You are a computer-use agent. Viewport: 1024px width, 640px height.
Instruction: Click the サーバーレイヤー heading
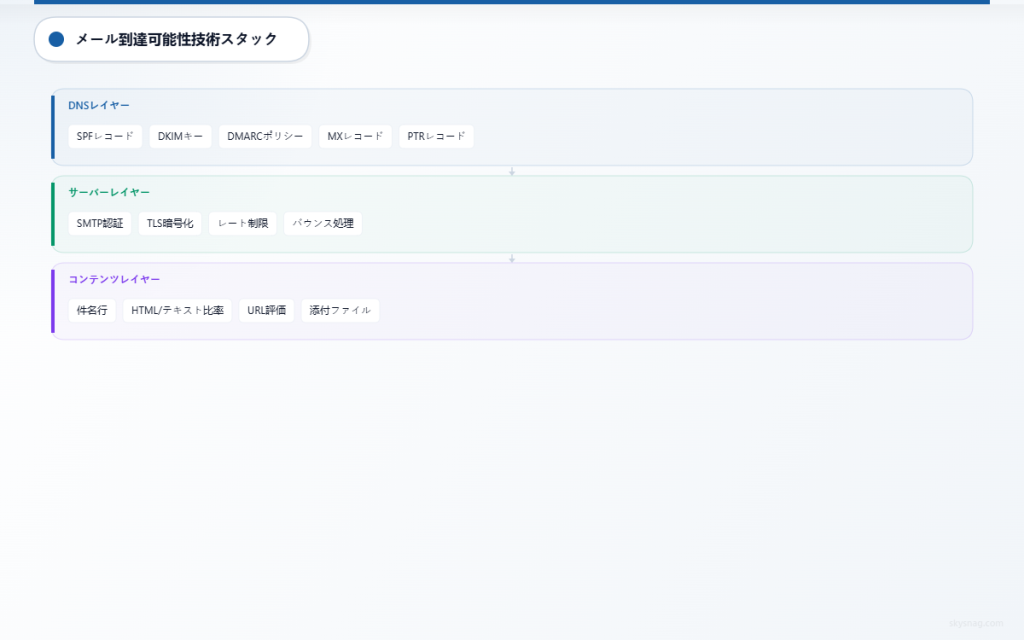109,192
